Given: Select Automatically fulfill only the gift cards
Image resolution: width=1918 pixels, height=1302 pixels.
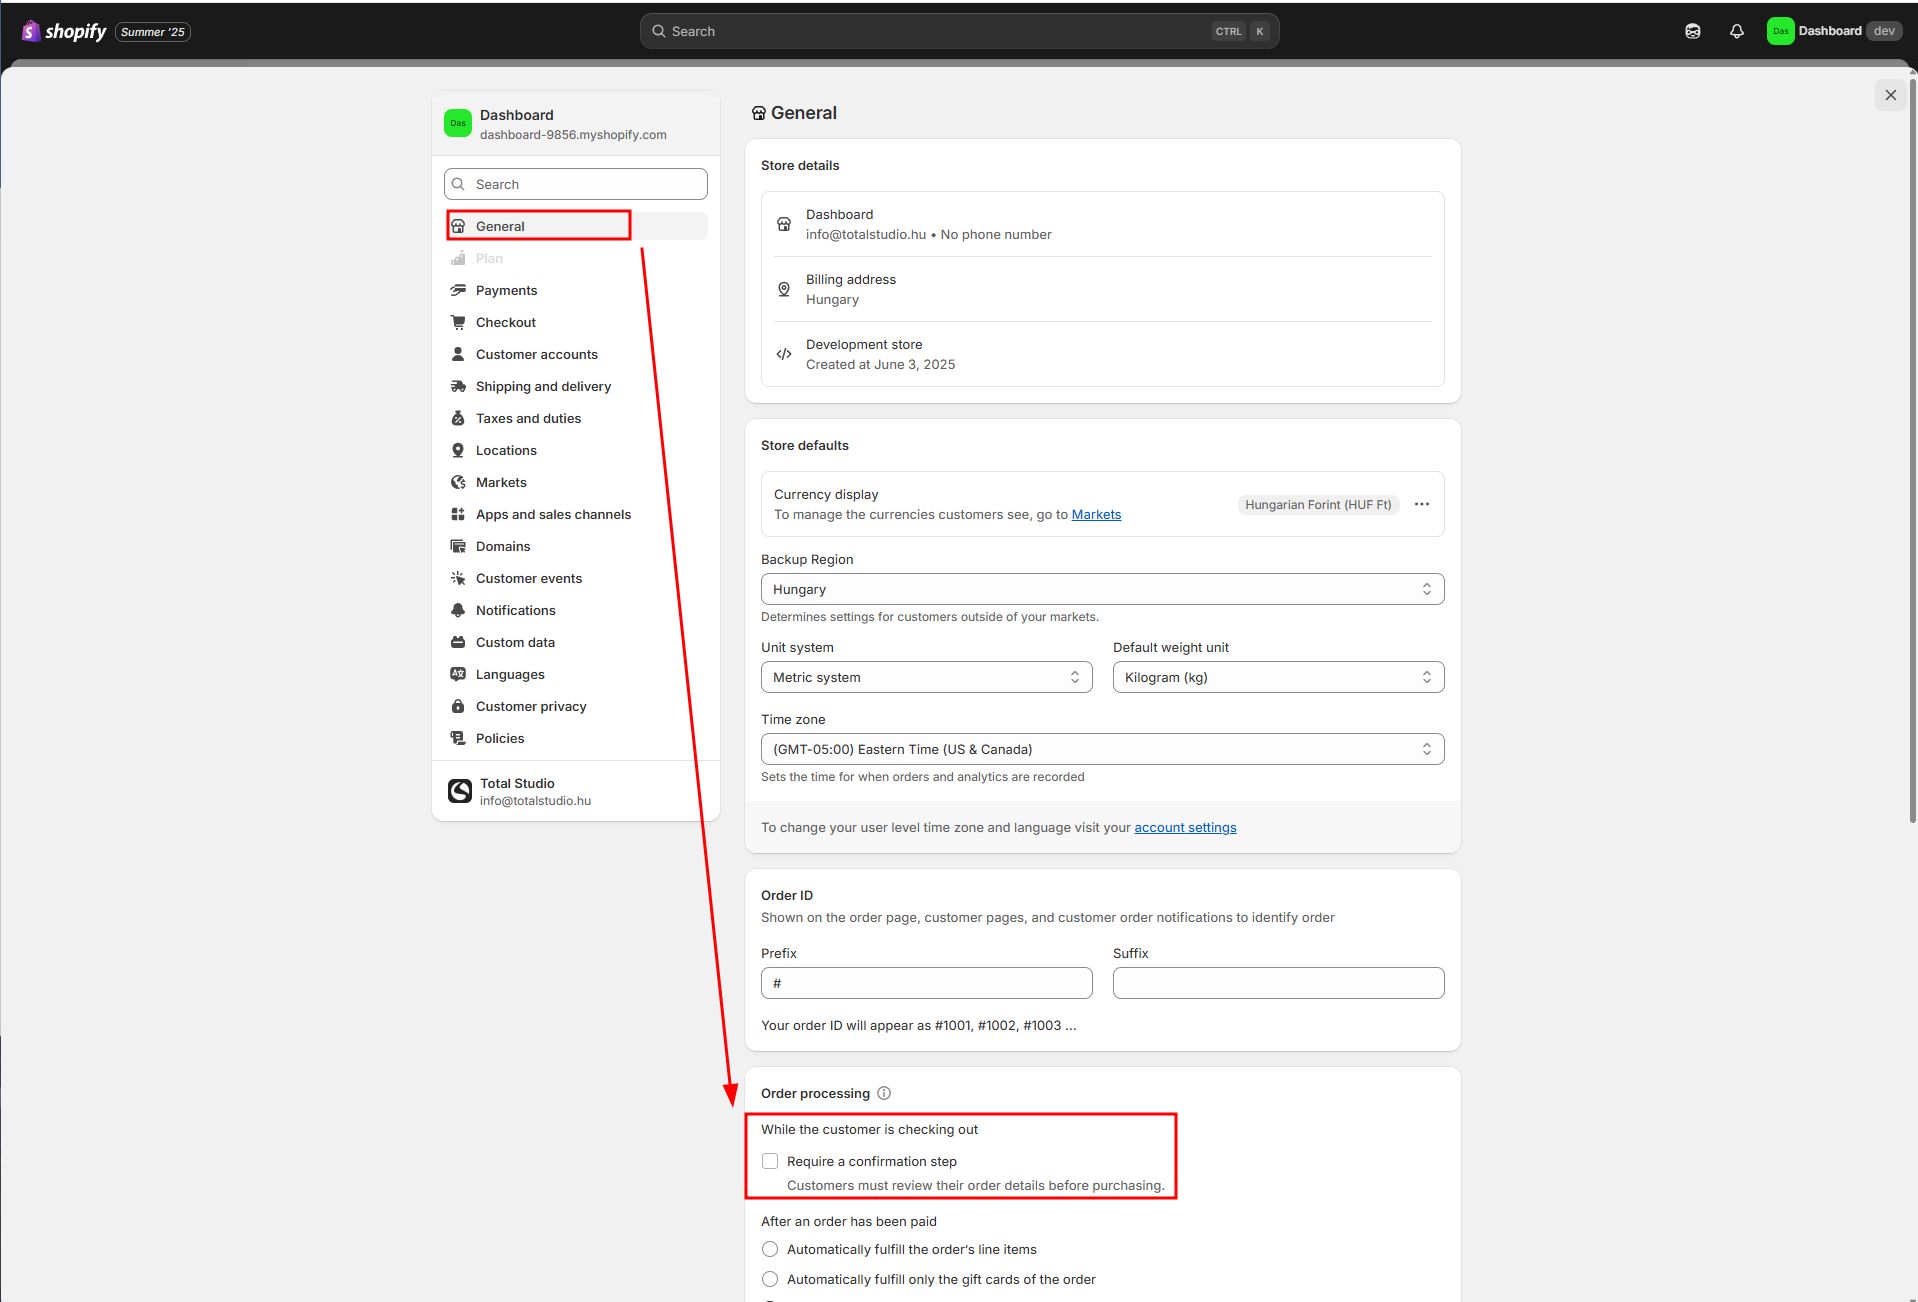Looking at the screenshot, I should click(770, 1279).
